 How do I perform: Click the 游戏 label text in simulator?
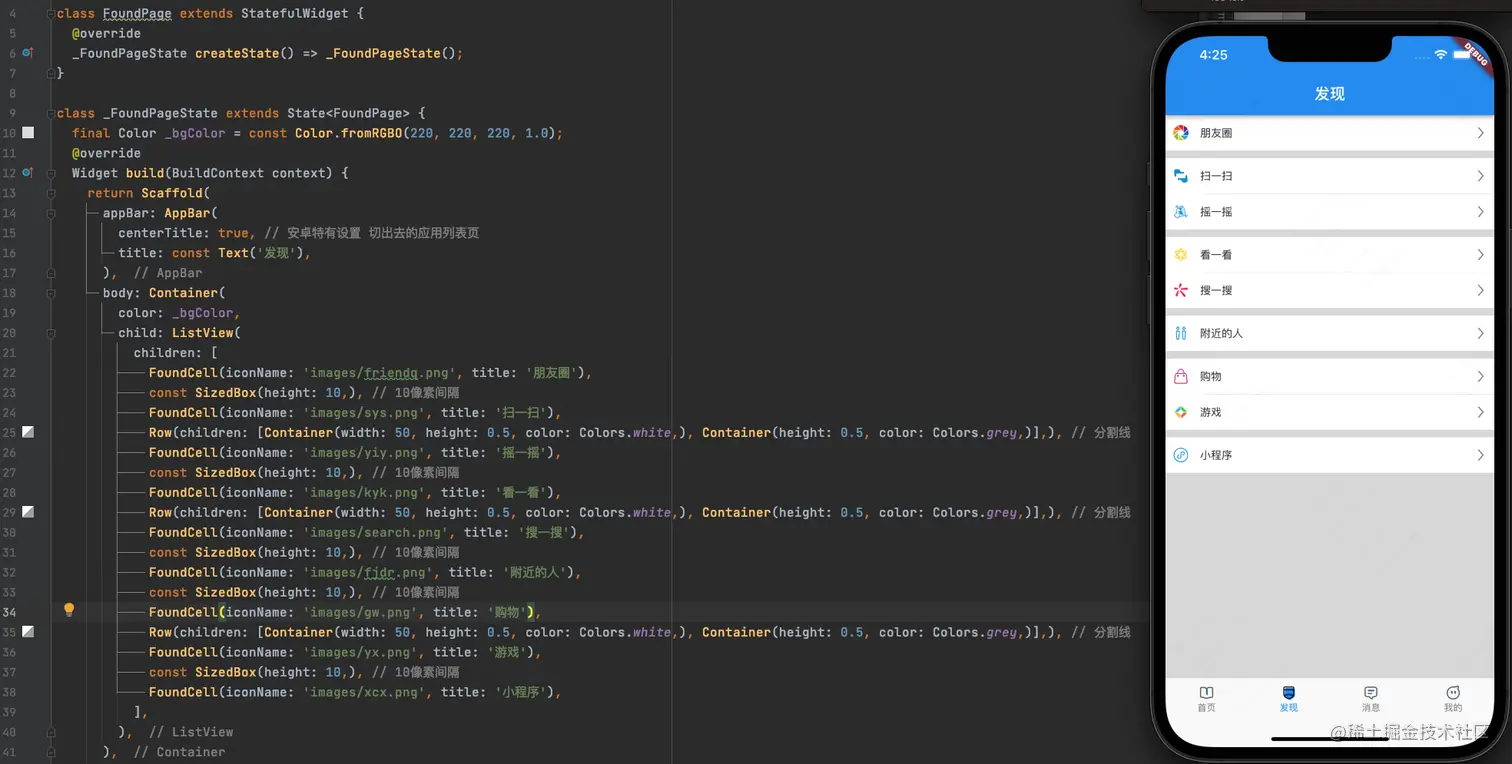pos(1211,412)
